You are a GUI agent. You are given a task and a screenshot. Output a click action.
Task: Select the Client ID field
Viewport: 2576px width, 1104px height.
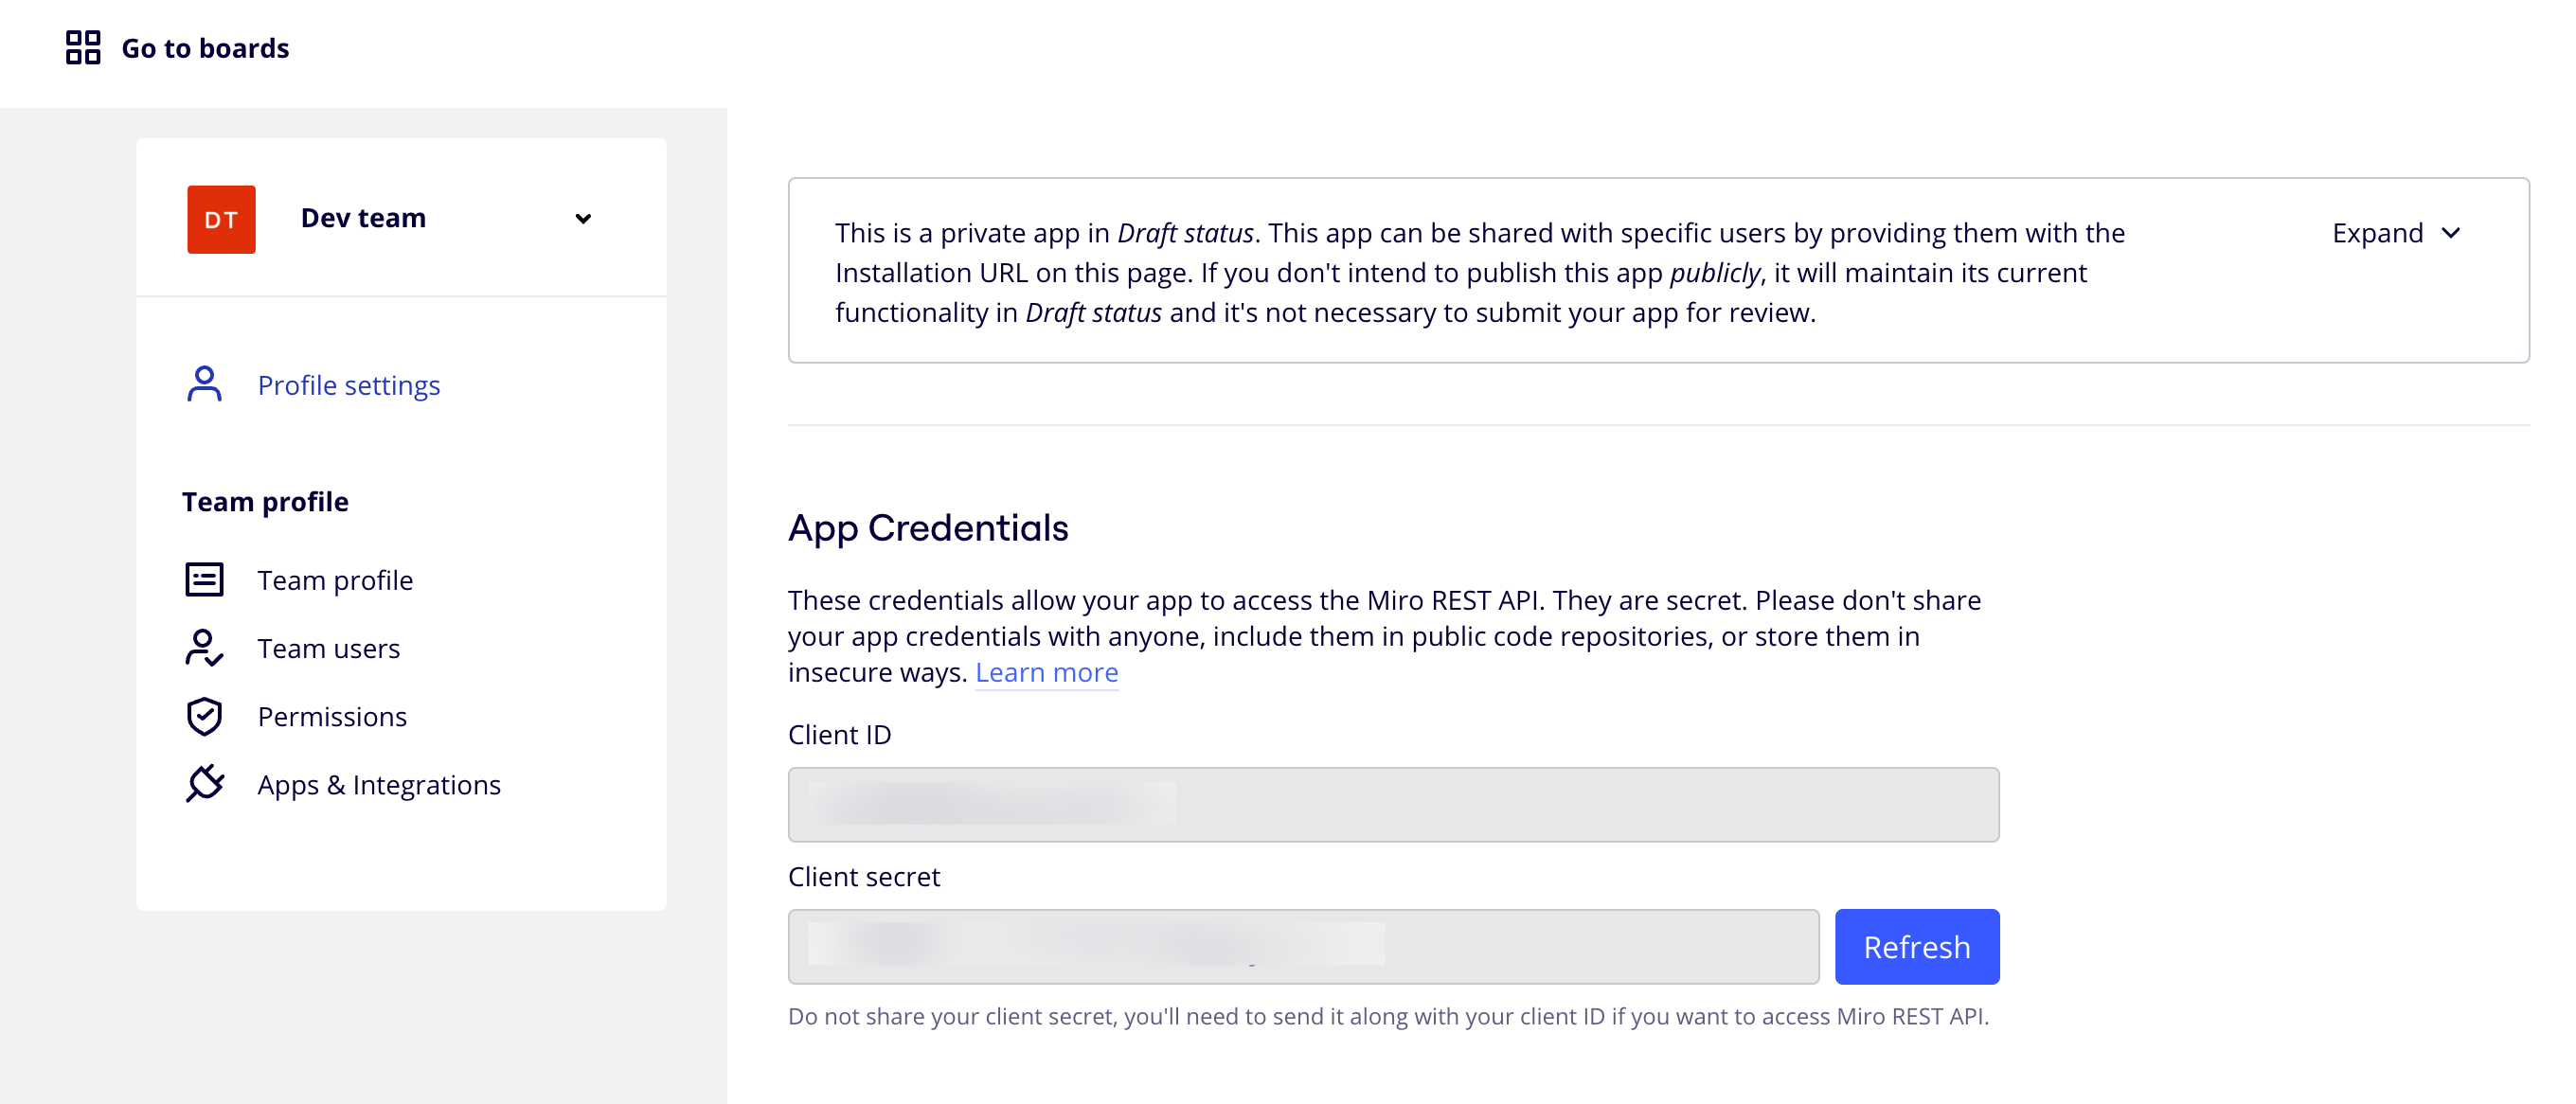1393,804
